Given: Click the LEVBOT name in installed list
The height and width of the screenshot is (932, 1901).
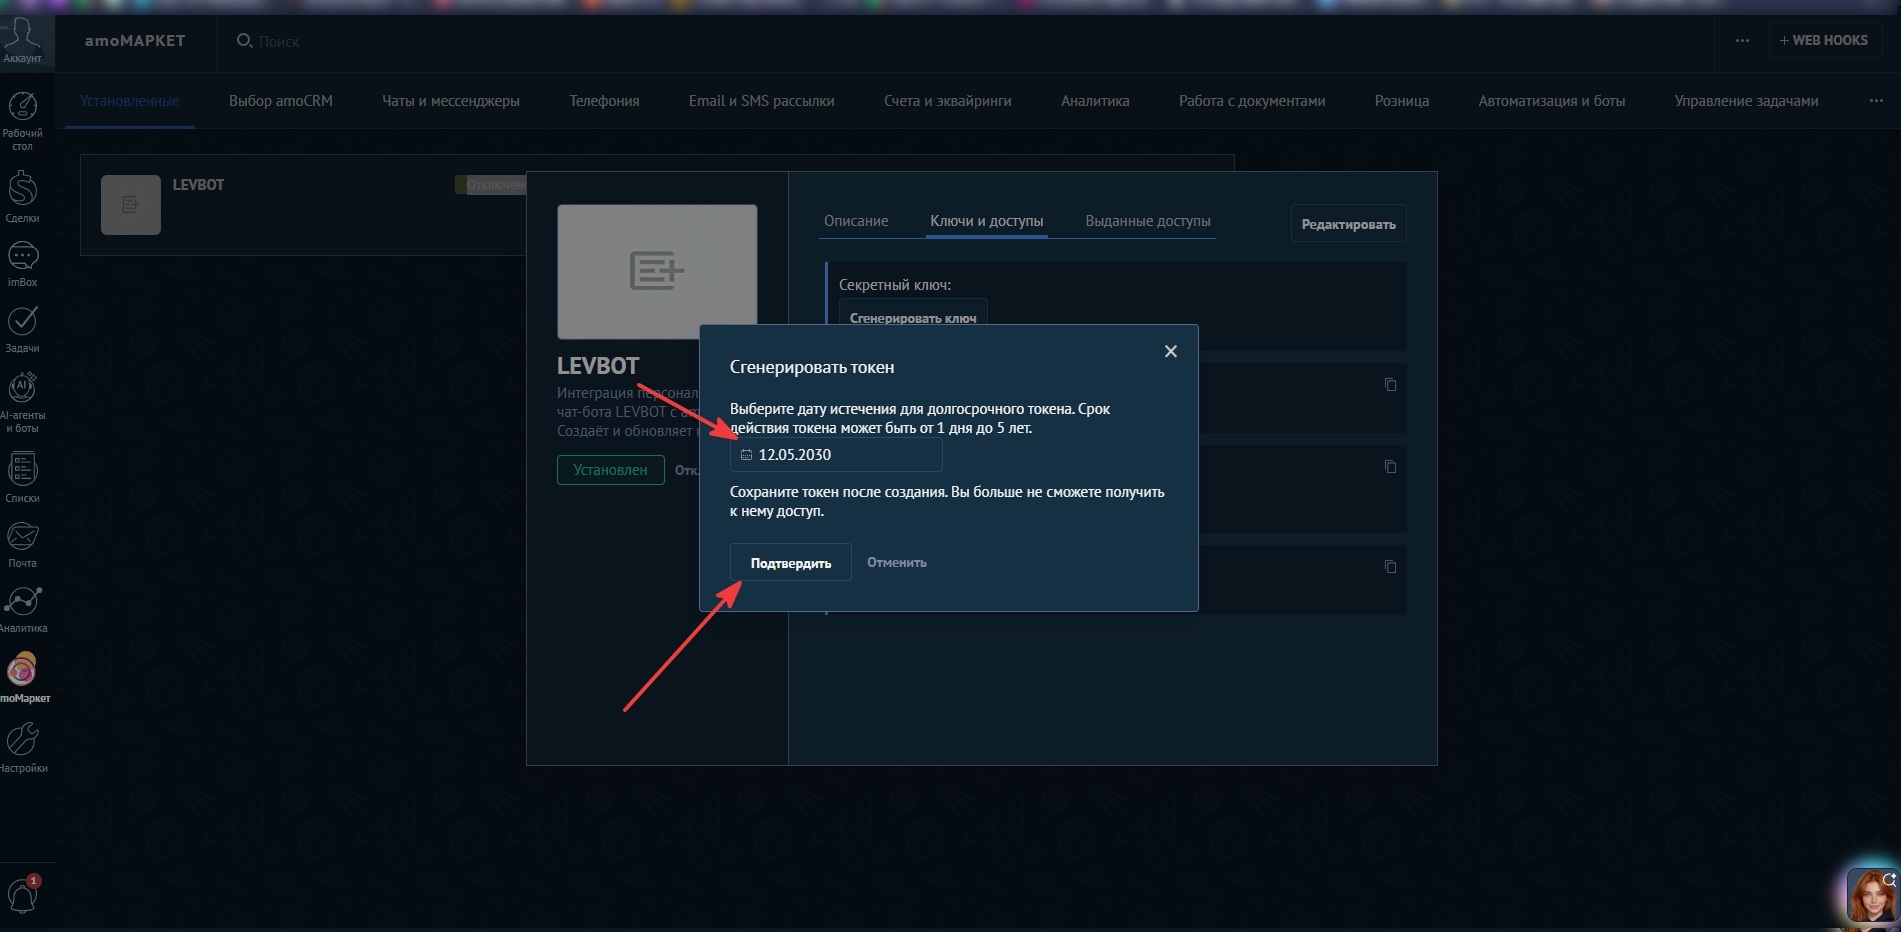Looking at the screenshot, I should (x=198, y=185).
